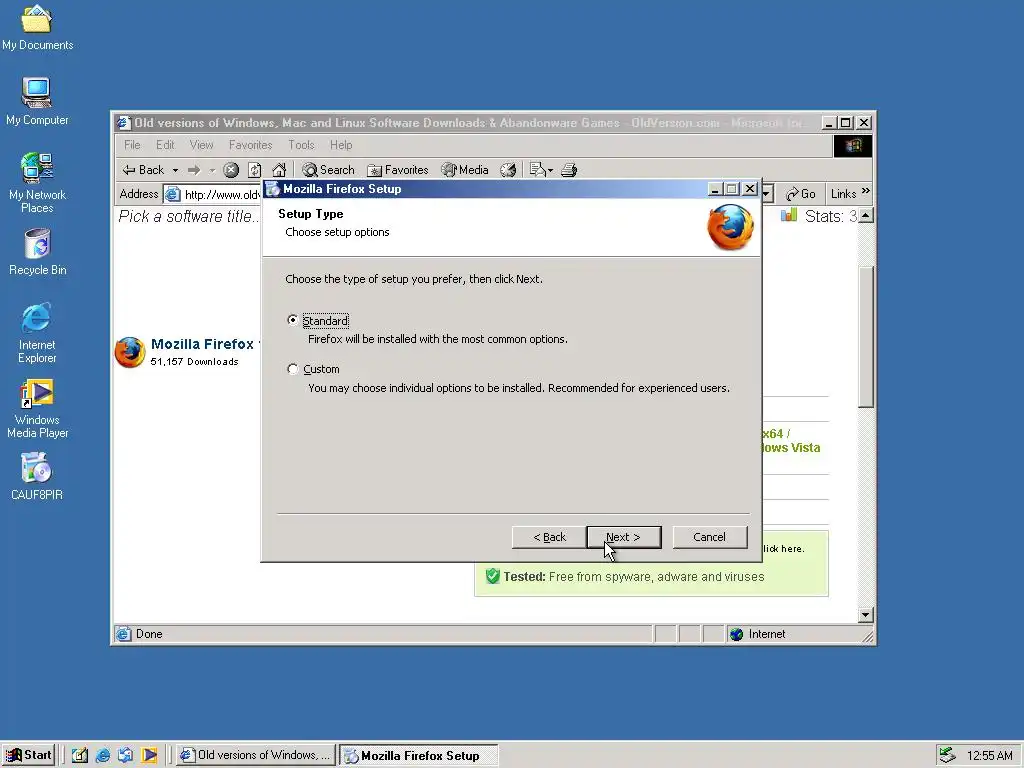The image size is (1024, 768).
Task: Open the Favorites toolbar button in IE
Action: (398, 170)
